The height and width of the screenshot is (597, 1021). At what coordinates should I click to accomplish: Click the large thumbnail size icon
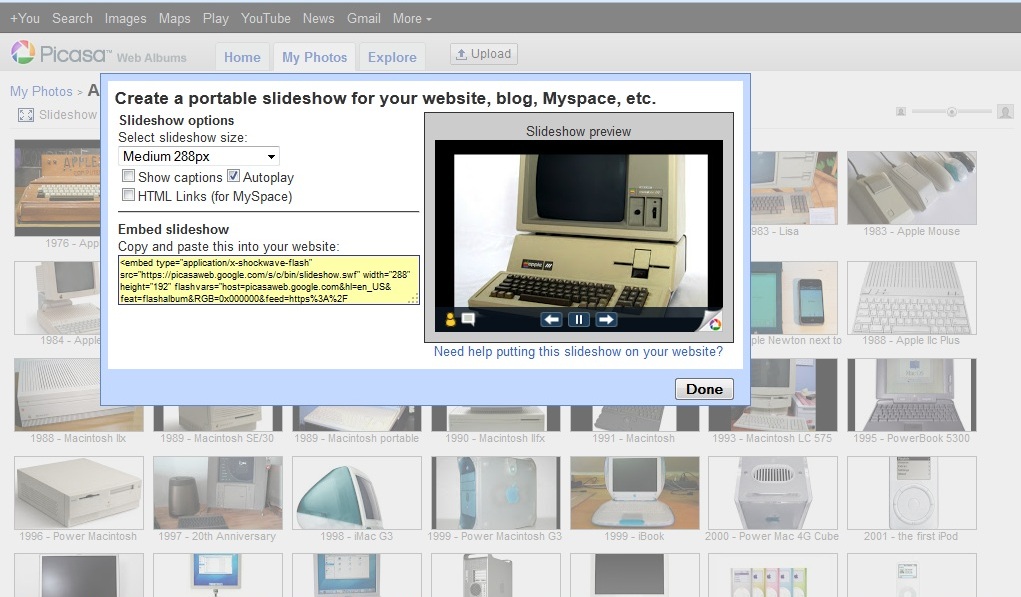point(1005,112)
